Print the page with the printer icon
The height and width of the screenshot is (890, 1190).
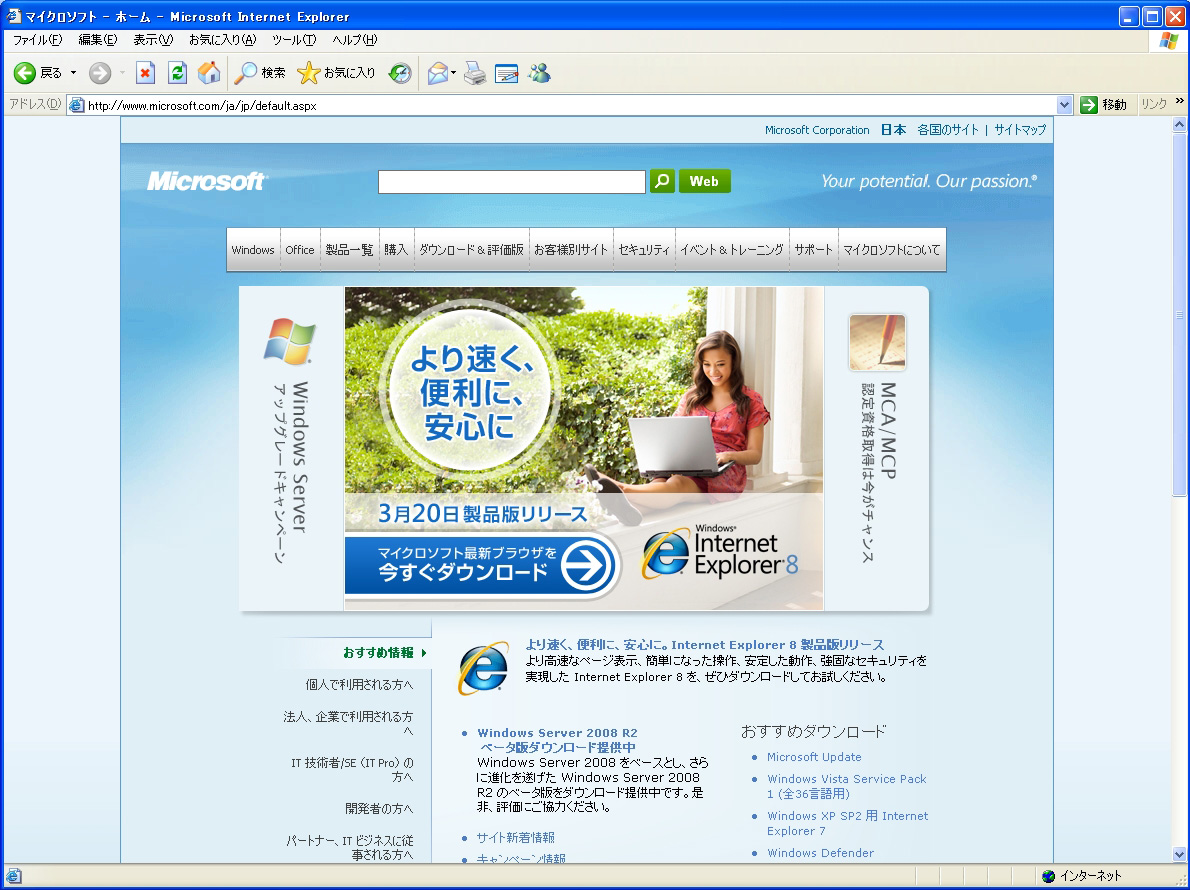[x=475, y=73]
